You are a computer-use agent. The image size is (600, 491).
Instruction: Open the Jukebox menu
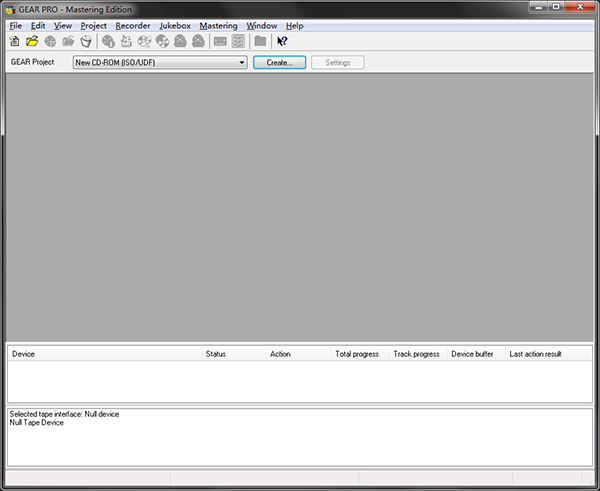pos(174,25)
